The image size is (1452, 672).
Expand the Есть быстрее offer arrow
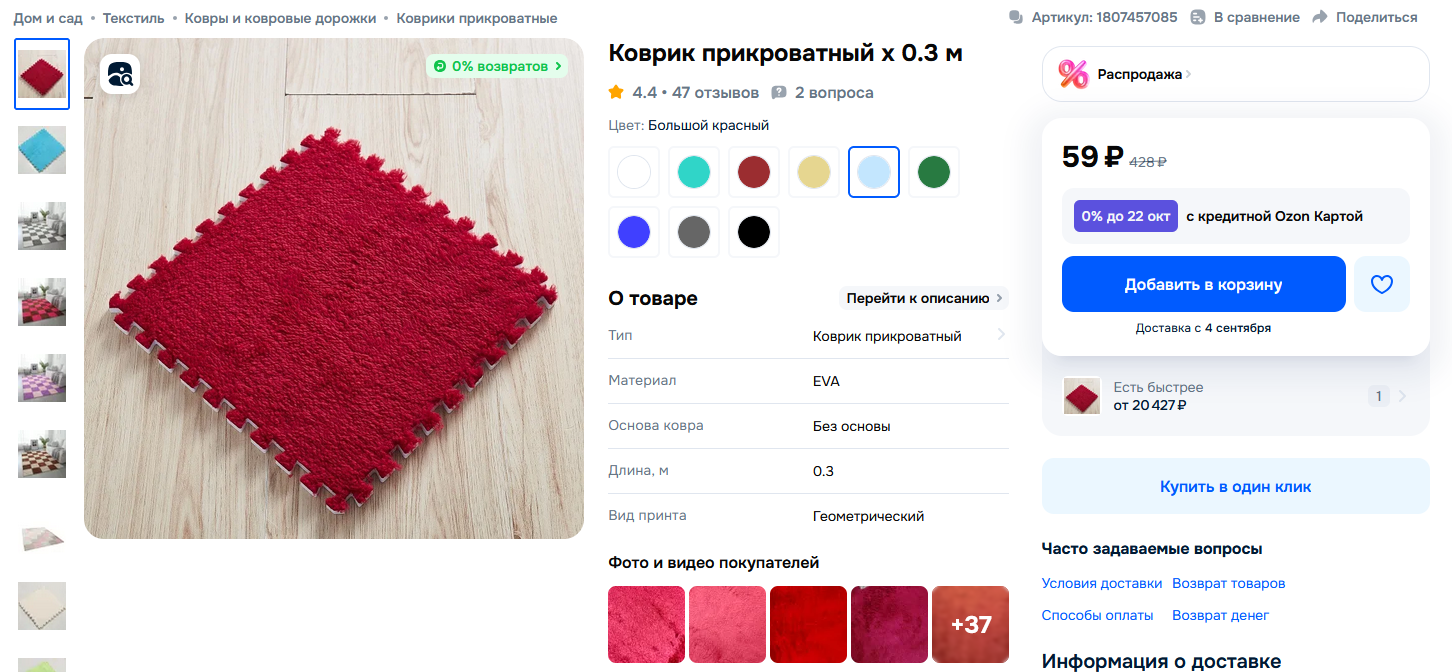tap(1401, 396)
